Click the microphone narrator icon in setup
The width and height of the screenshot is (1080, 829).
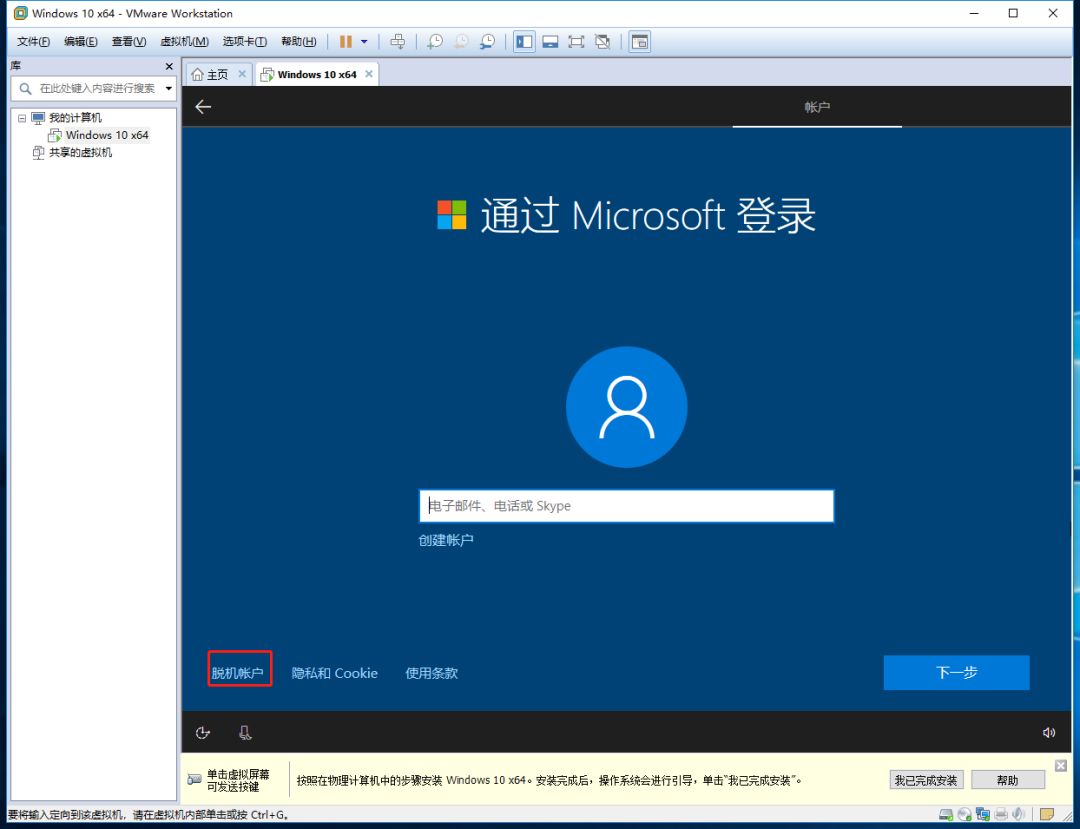click(245, 733)
